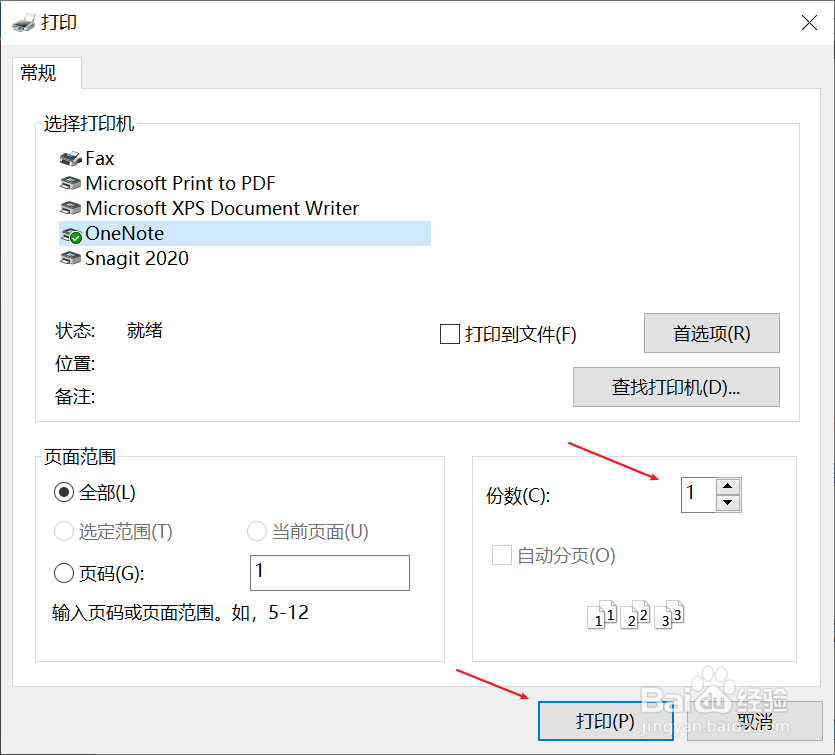
Task: Toggle the 自动分页(O) checkbox
Action: 502,555
